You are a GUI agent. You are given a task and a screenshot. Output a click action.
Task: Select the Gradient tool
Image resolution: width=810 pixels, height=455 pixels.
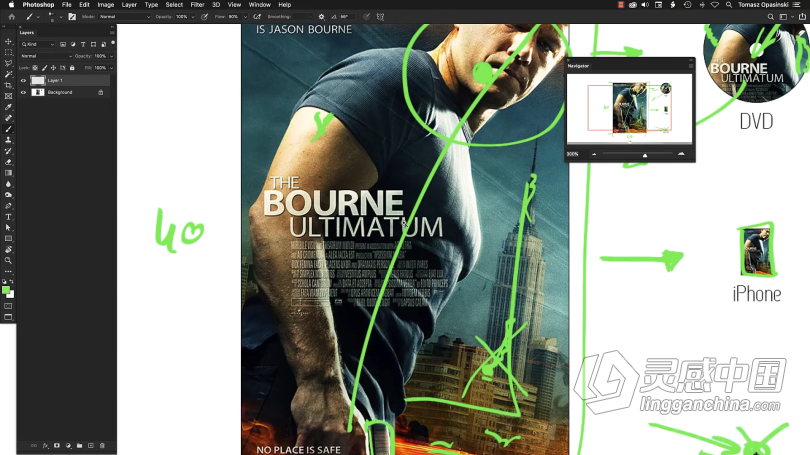point(8,173)
